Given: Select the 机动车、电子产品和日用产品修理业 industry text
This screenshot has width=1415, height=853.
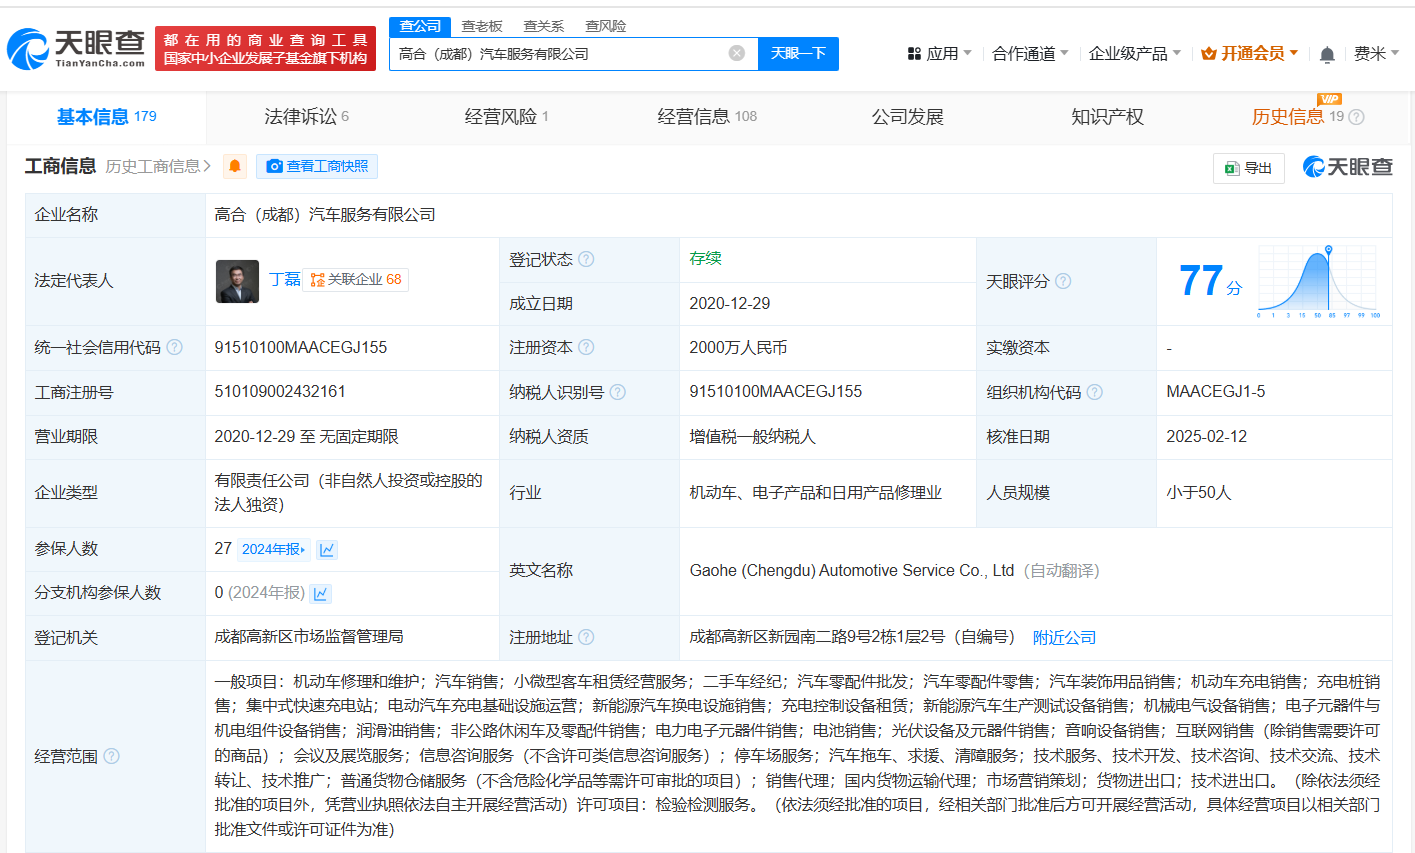Looking at the screenshot, I should [x=815, y=493].
